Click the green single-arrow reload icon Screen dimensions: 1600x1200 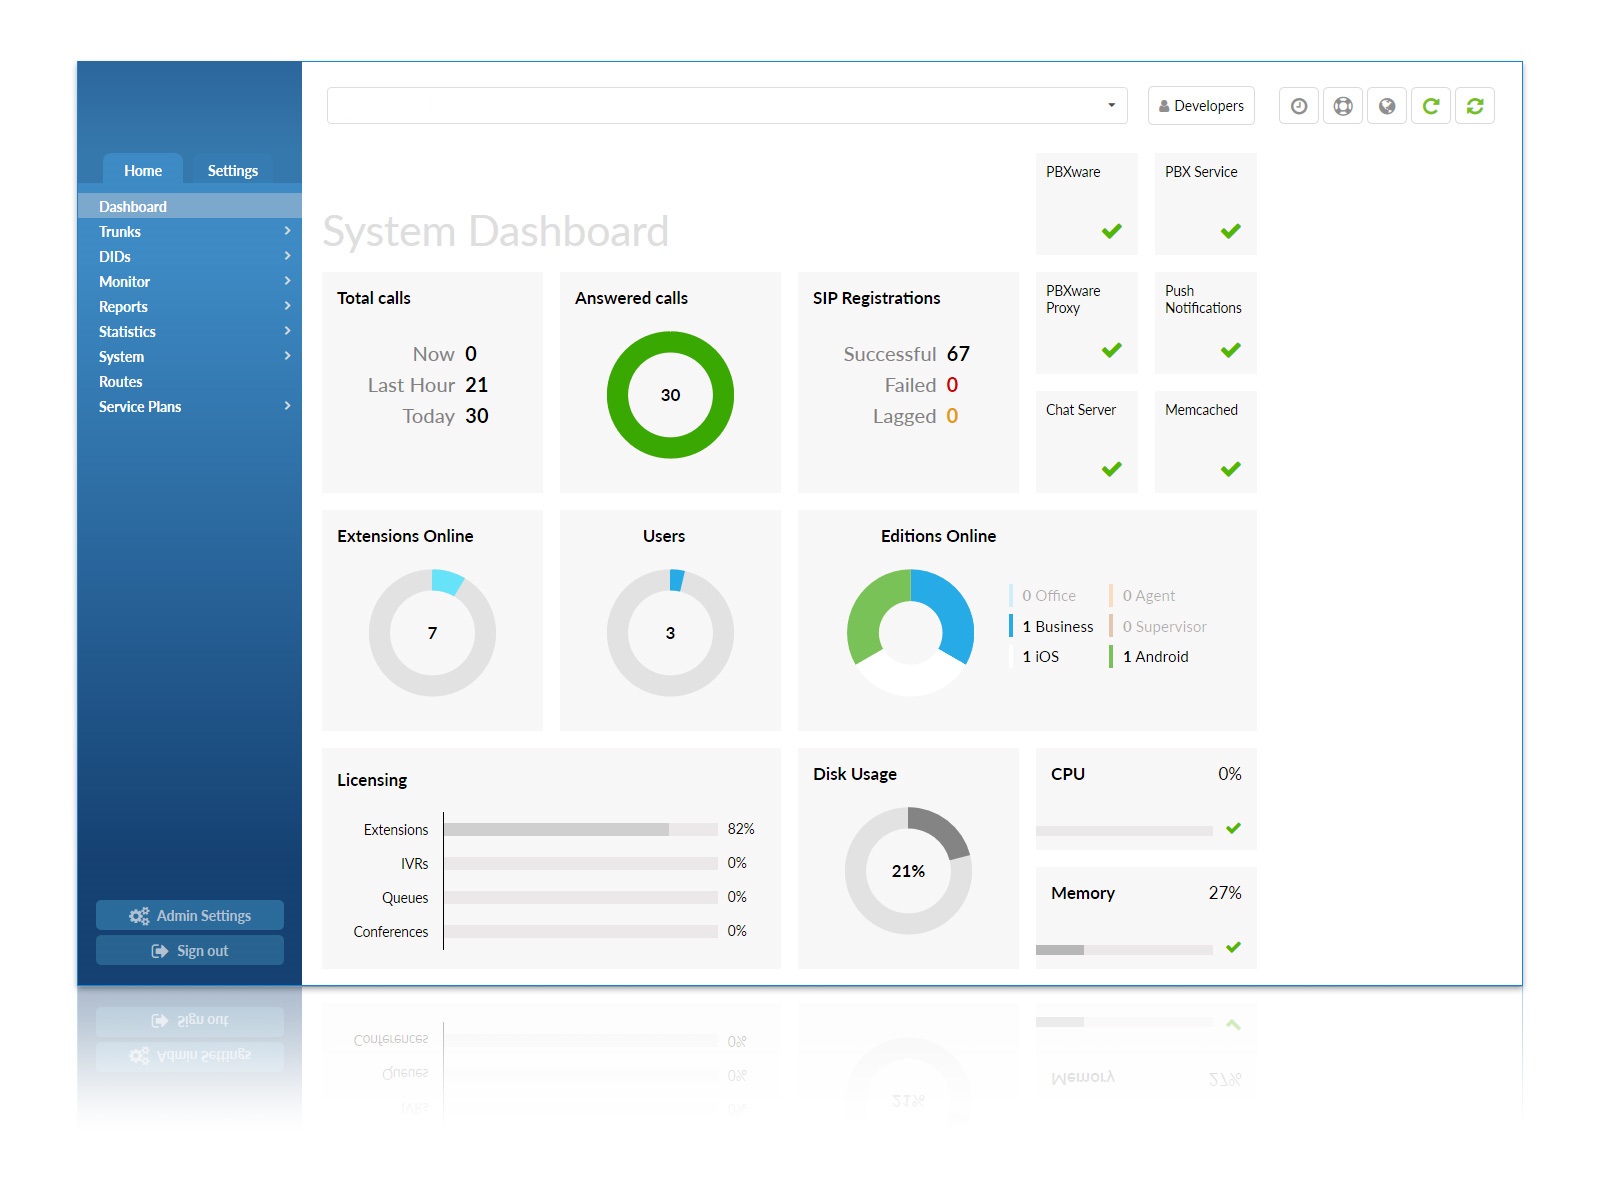pos(1430,106)
